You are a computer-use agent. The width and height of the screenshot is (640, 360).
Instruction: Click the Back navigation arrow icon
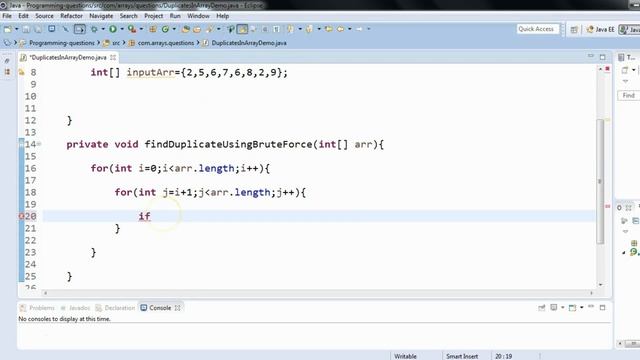(340, 29)
